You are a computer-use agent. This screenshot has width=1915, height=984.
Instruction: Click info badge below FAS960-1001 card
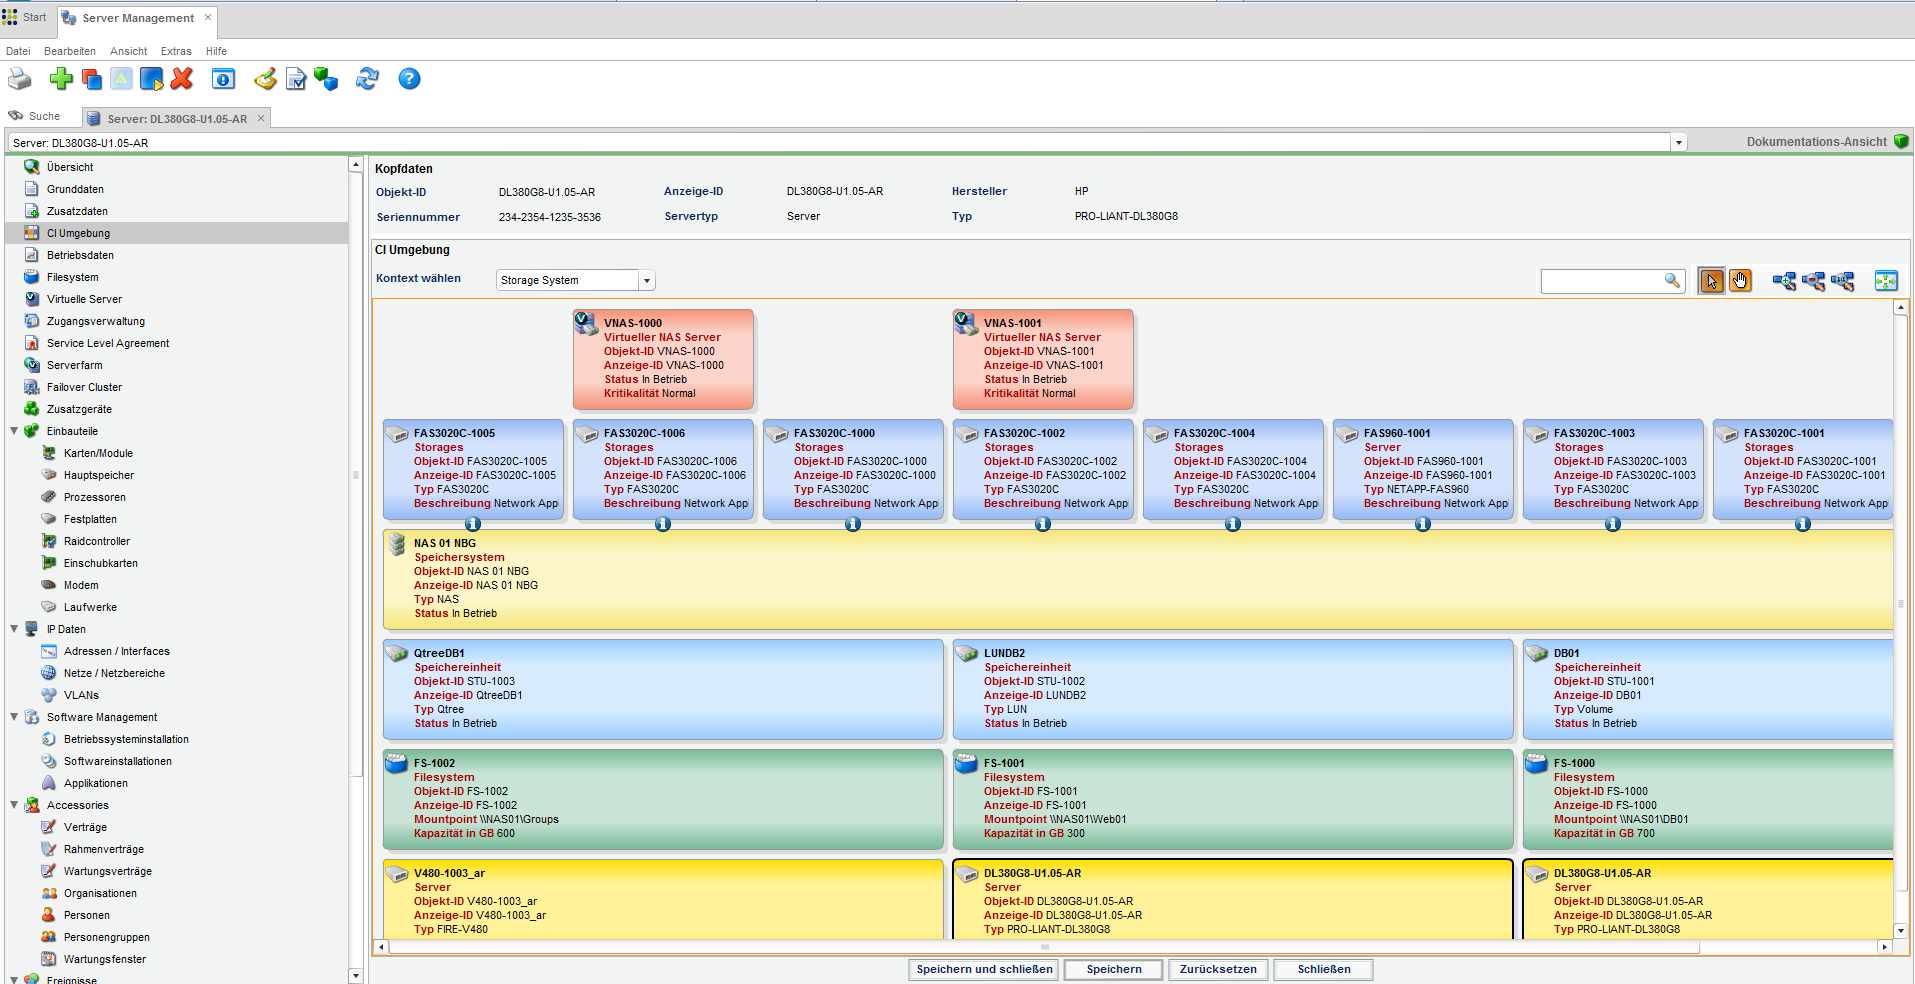click(1423, 524)
